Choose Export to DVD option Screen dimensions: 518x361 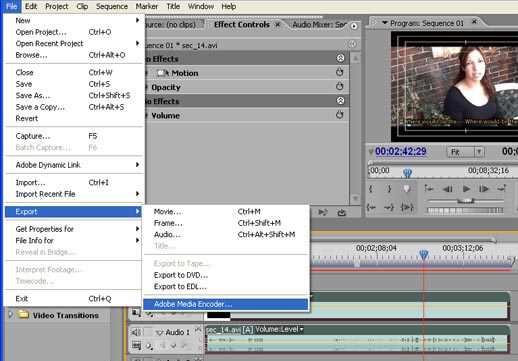coord(226,275)
